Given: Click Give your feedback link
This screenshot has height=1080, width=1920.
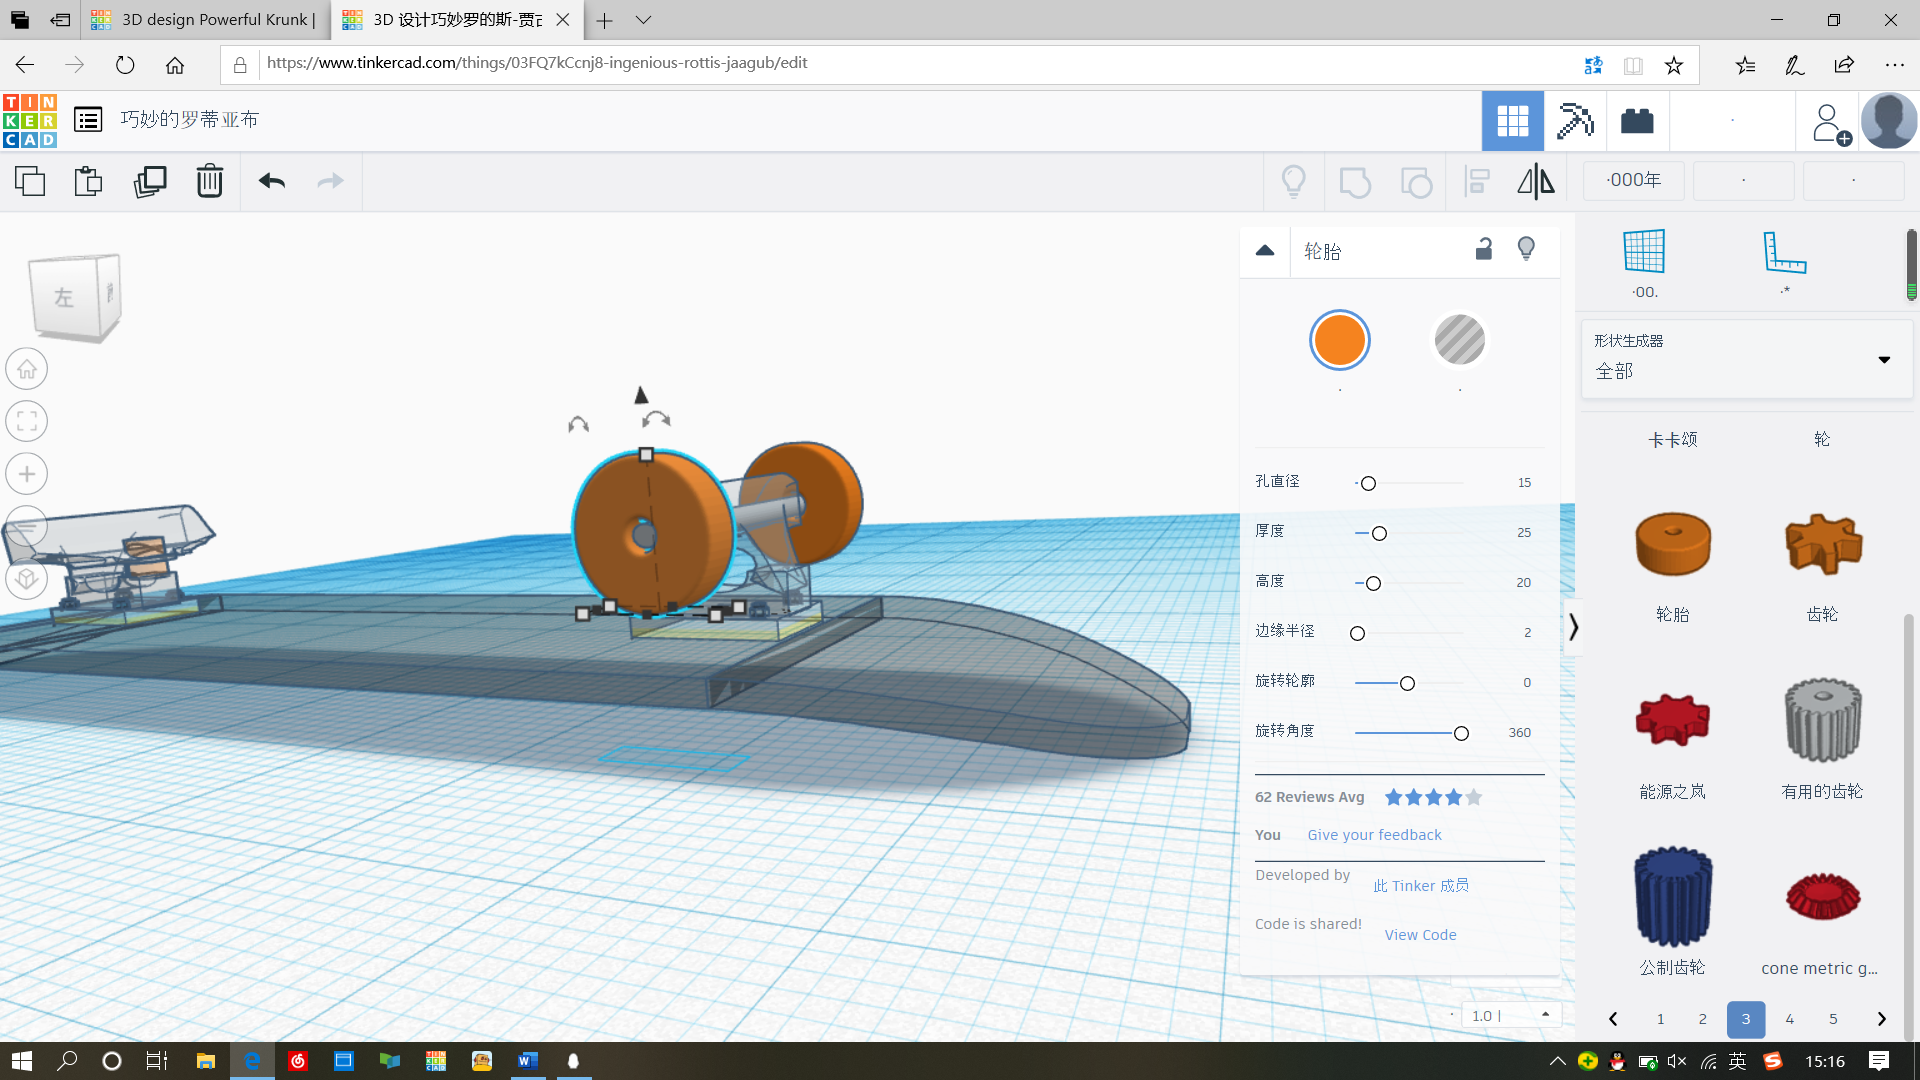Looking at the screenshot, I should (1374, 835).
